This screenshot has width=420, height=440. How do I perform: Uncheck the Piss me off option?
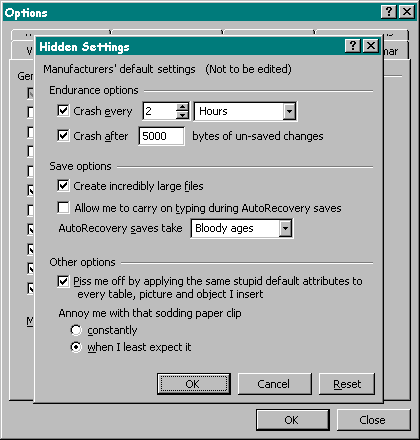pyautogui.click(x=63, y=281)
